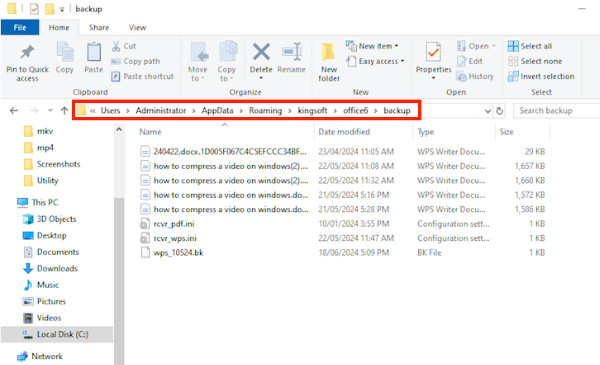This screenshot has height=365, width=600.
Task: Click the Properties checkmark icon
Action: [x=434, y=52]
